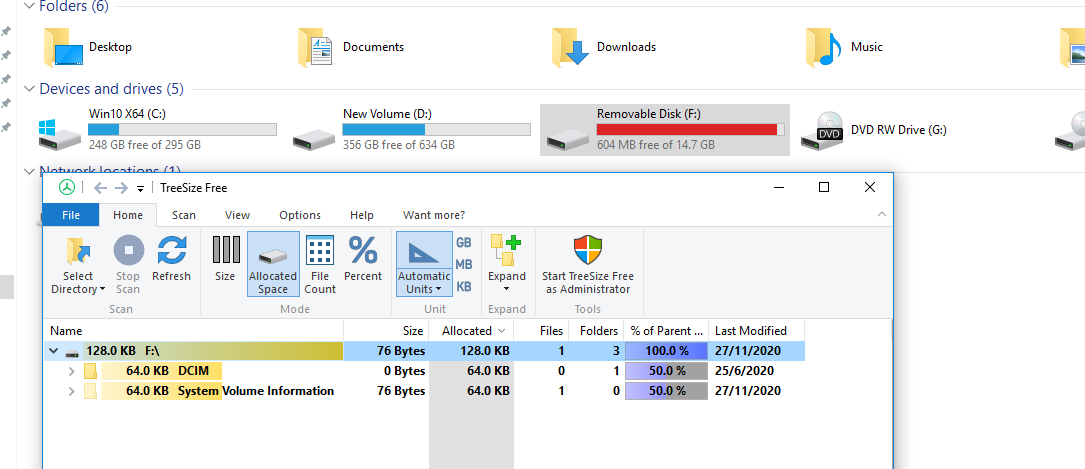Open Documents folder in Explorer

pos(352,47)
